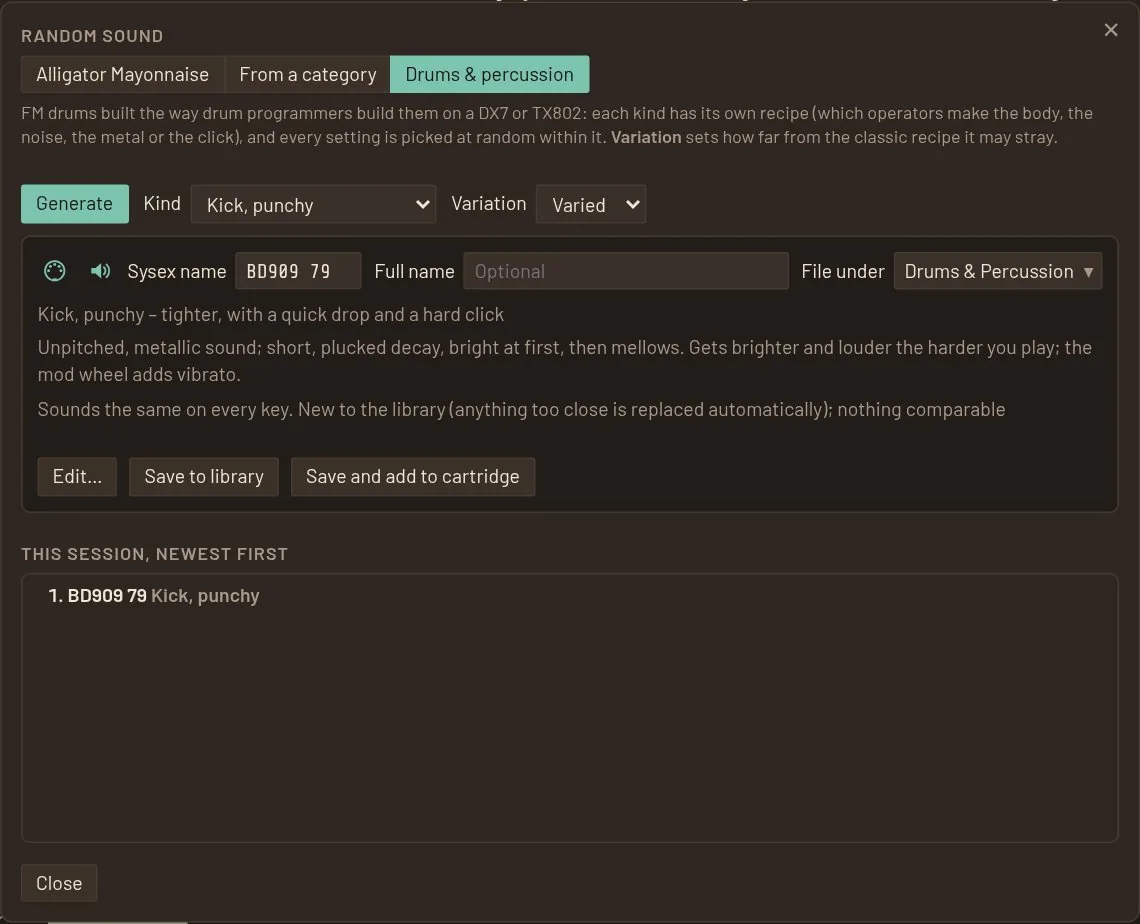Switch to the Alligator Mayonnaise tab
The image size is (1140, 924).
click(122, 74)
